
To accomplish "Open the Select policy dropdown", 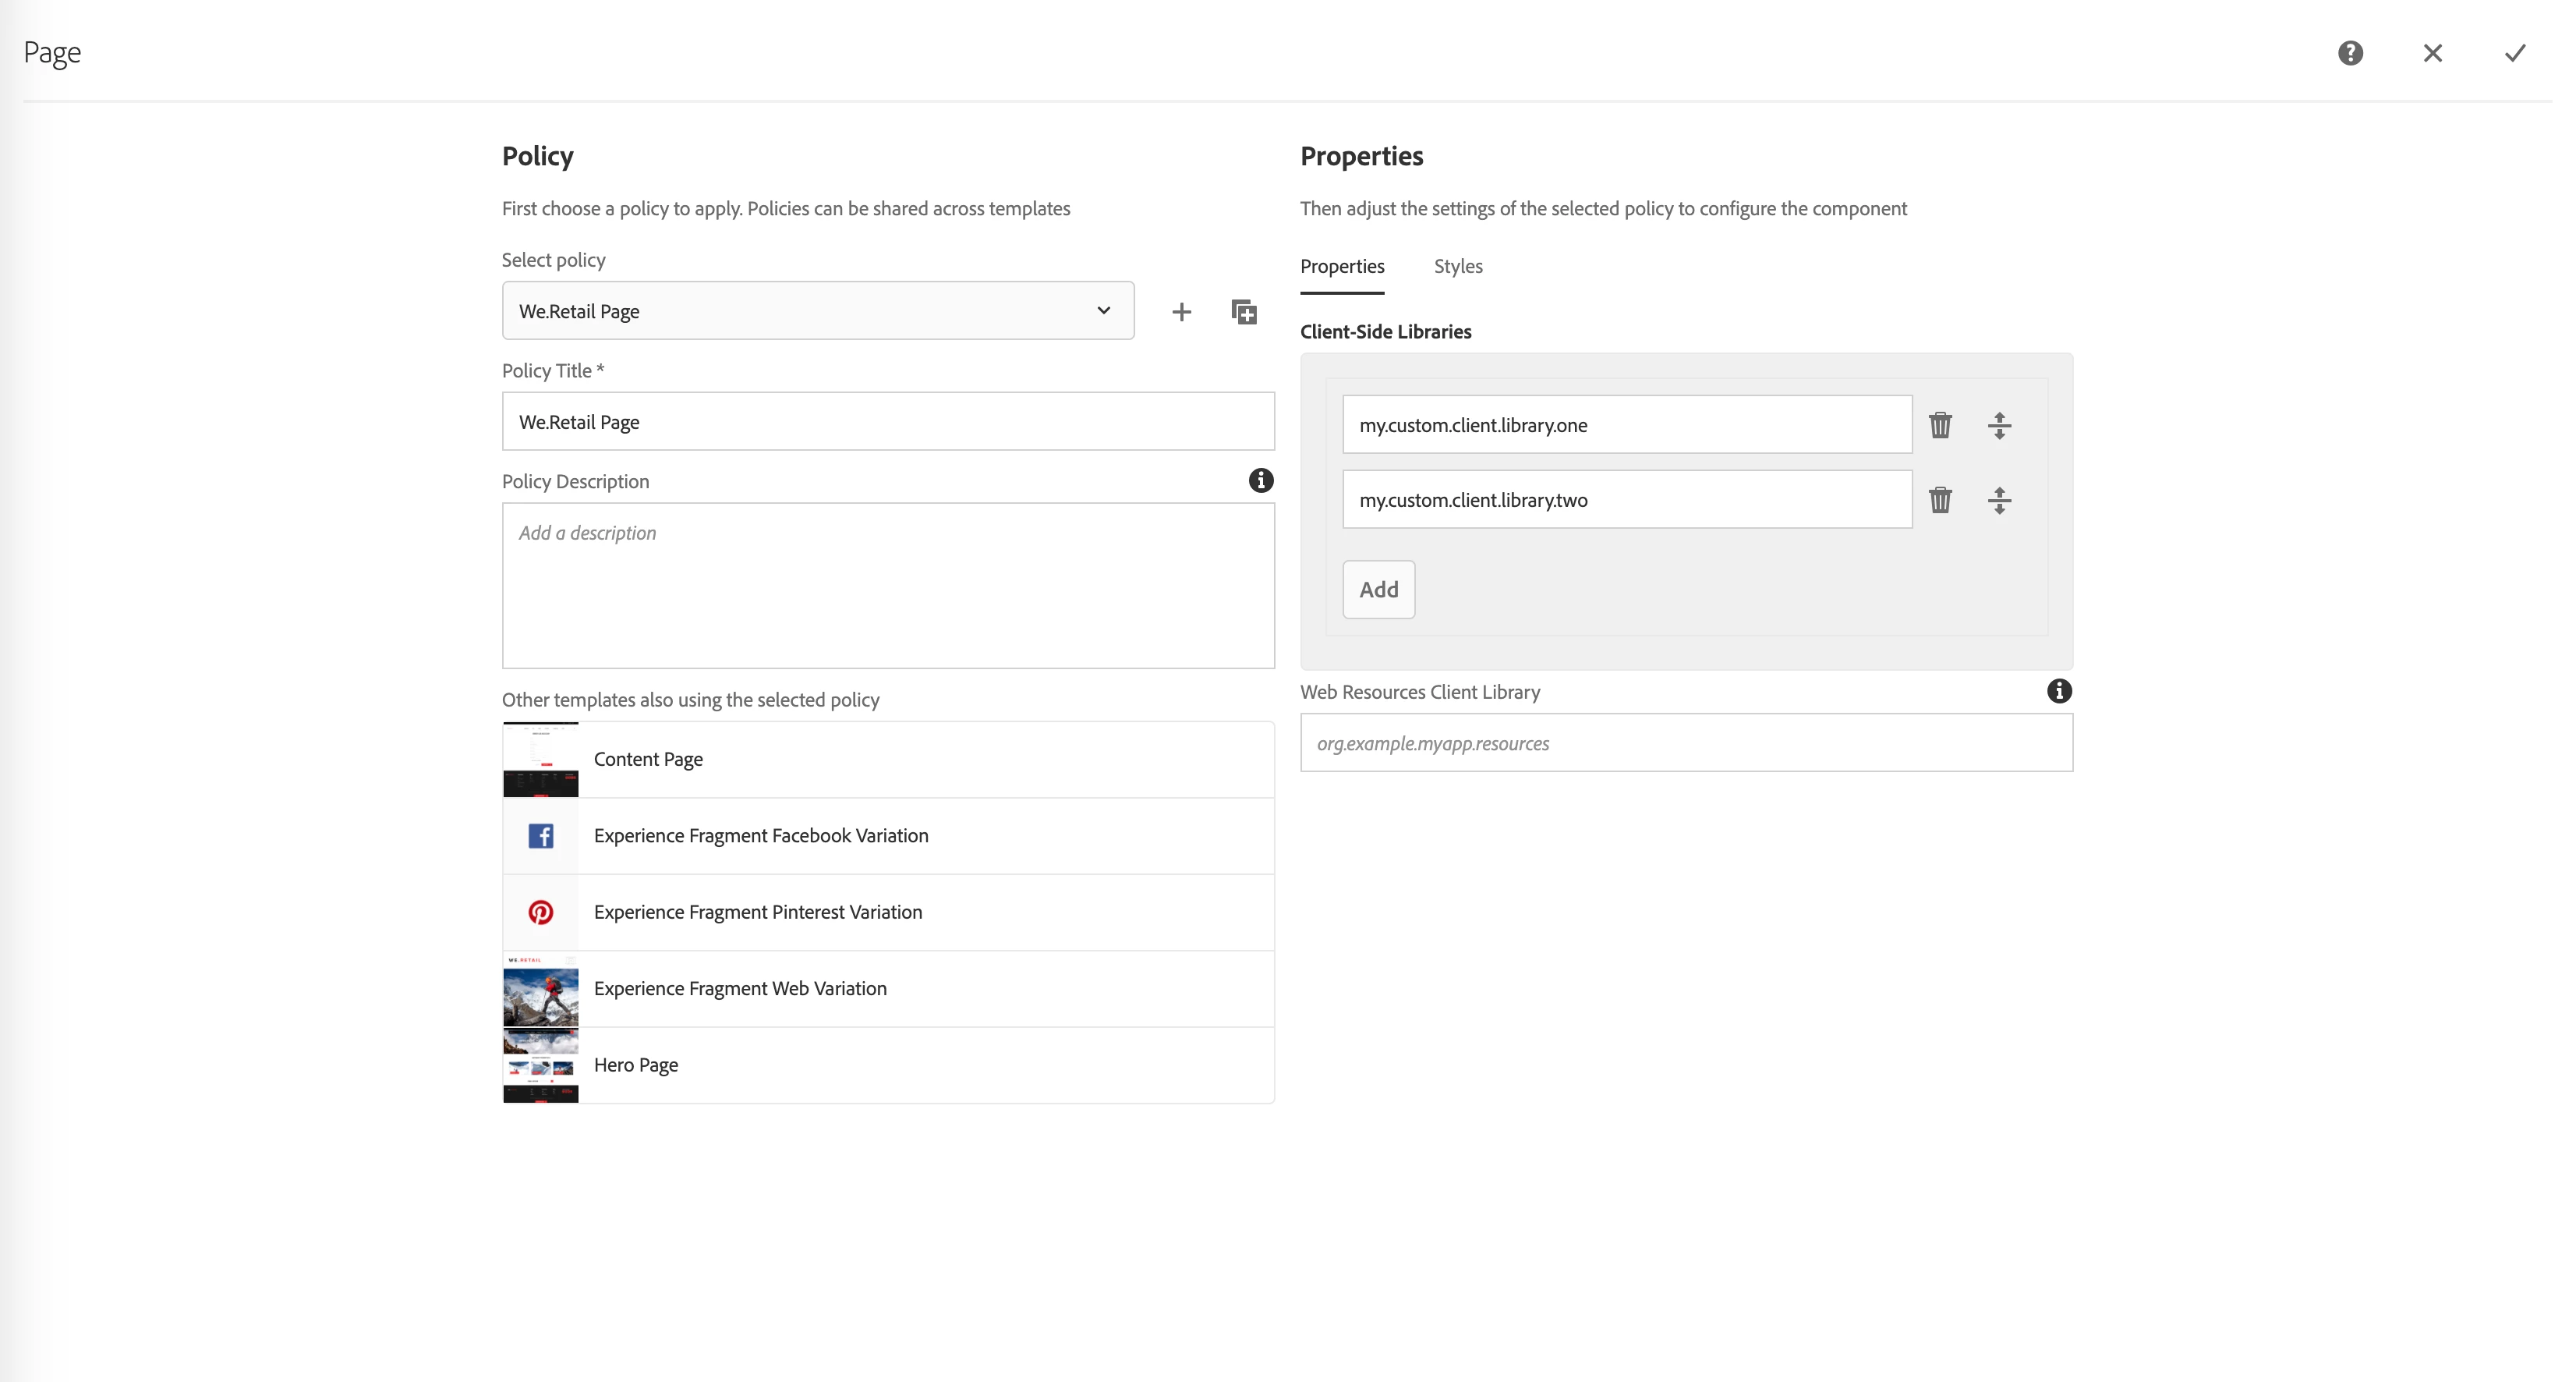I will point(817,311).
